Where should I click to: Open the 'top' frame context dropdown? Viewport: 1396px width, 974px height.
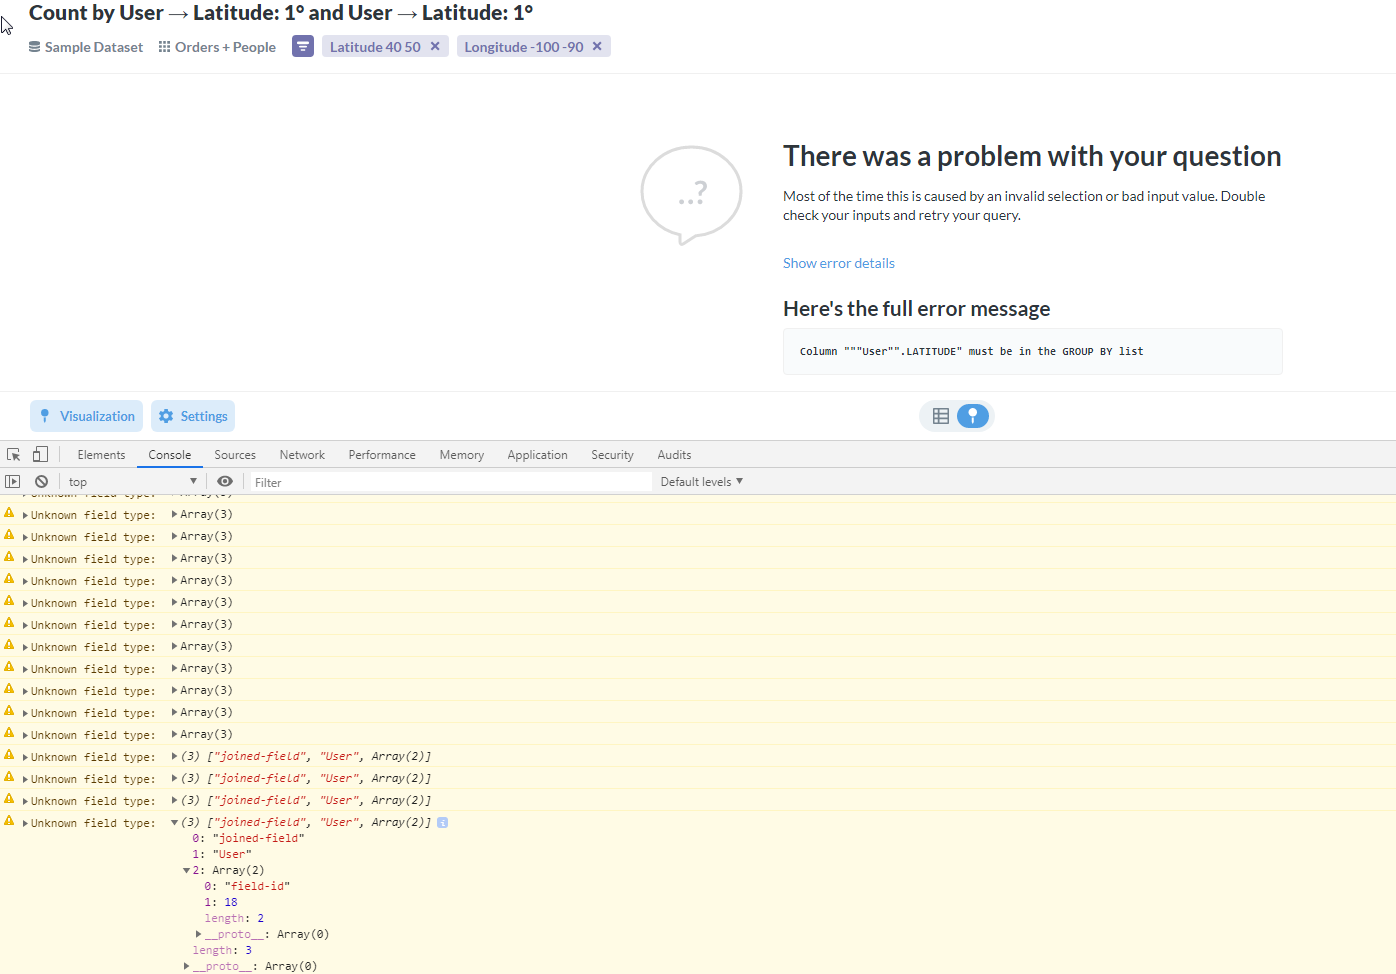coord(130,481)
